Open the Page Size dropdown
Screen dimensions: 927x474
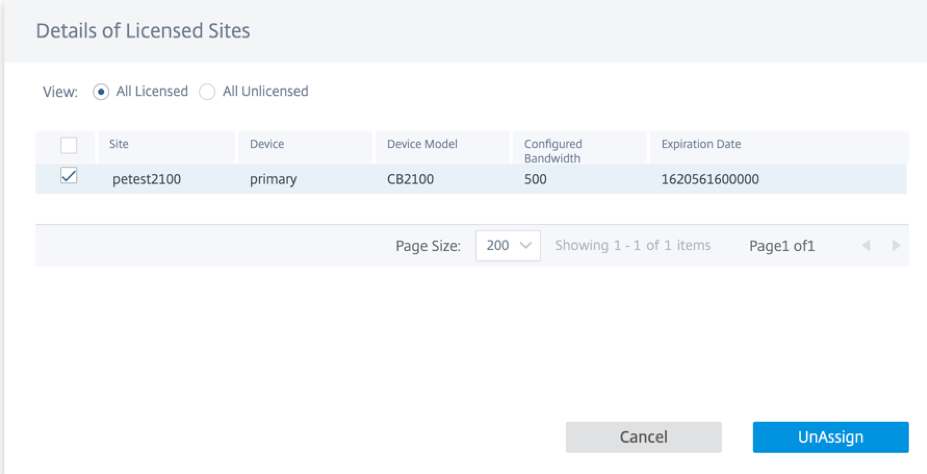(508, 245)
